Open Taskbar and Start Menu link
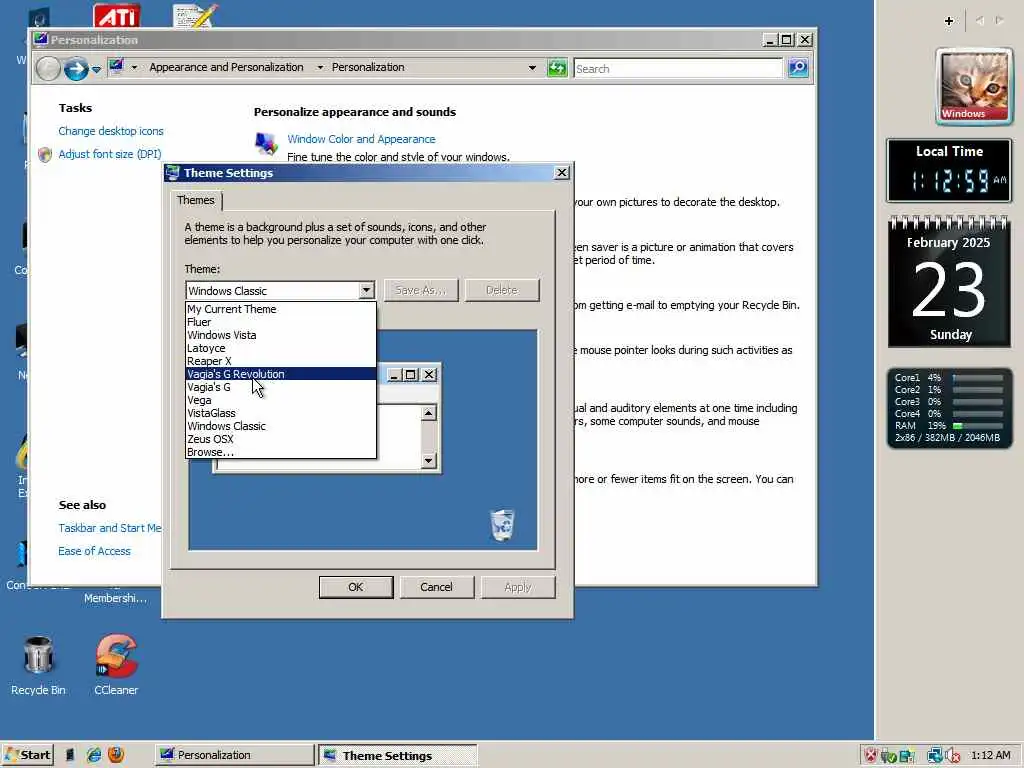The image size is (1024, 768). pyautogui.click(x=110, y=528)
